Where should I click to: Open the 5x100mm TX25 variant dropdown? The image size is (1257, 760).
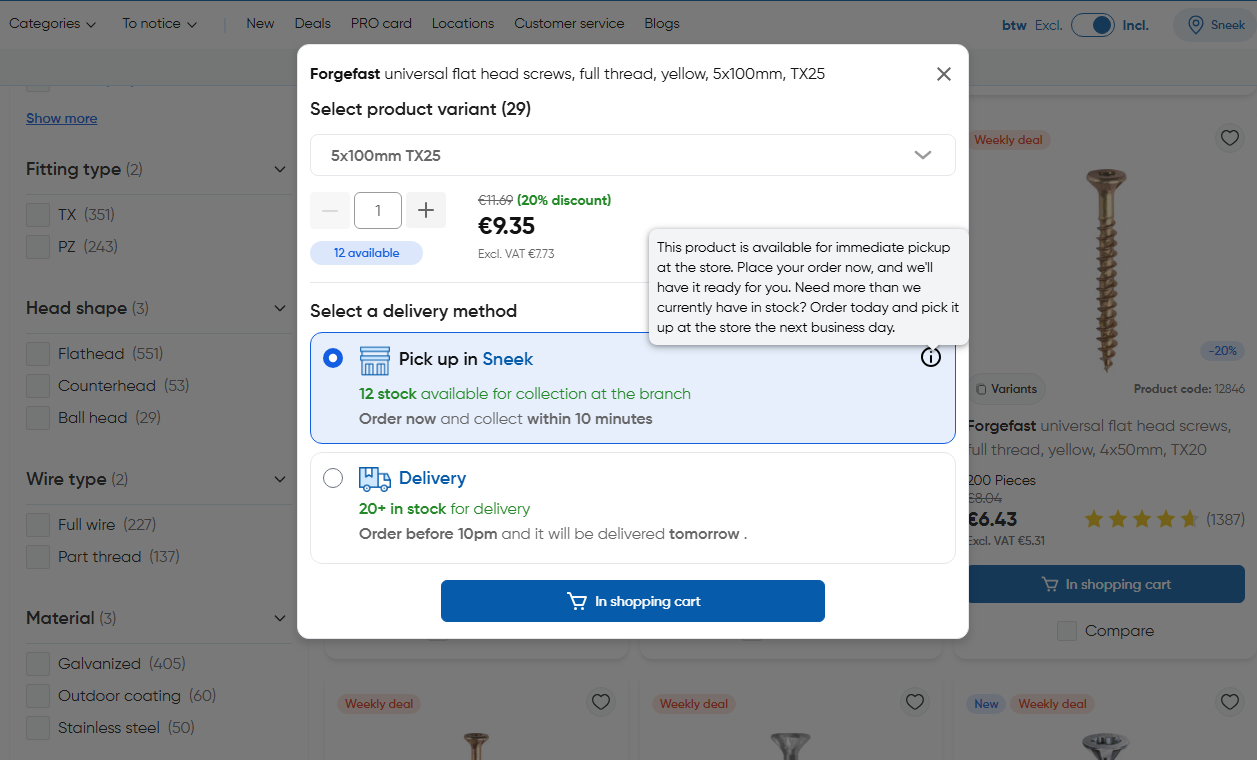point(632,155)
